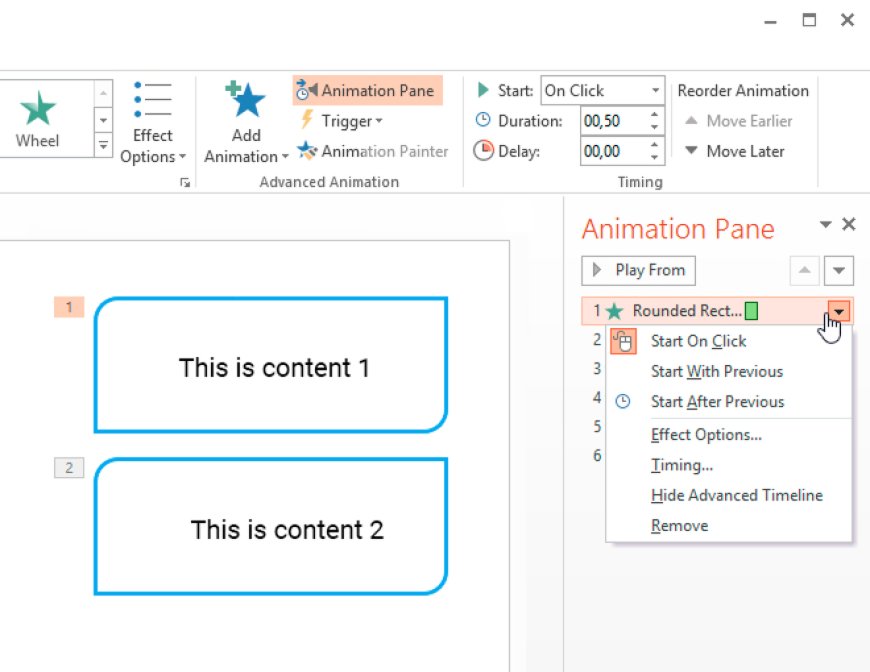Toggle the Animation Pane button

click(367, 90)
